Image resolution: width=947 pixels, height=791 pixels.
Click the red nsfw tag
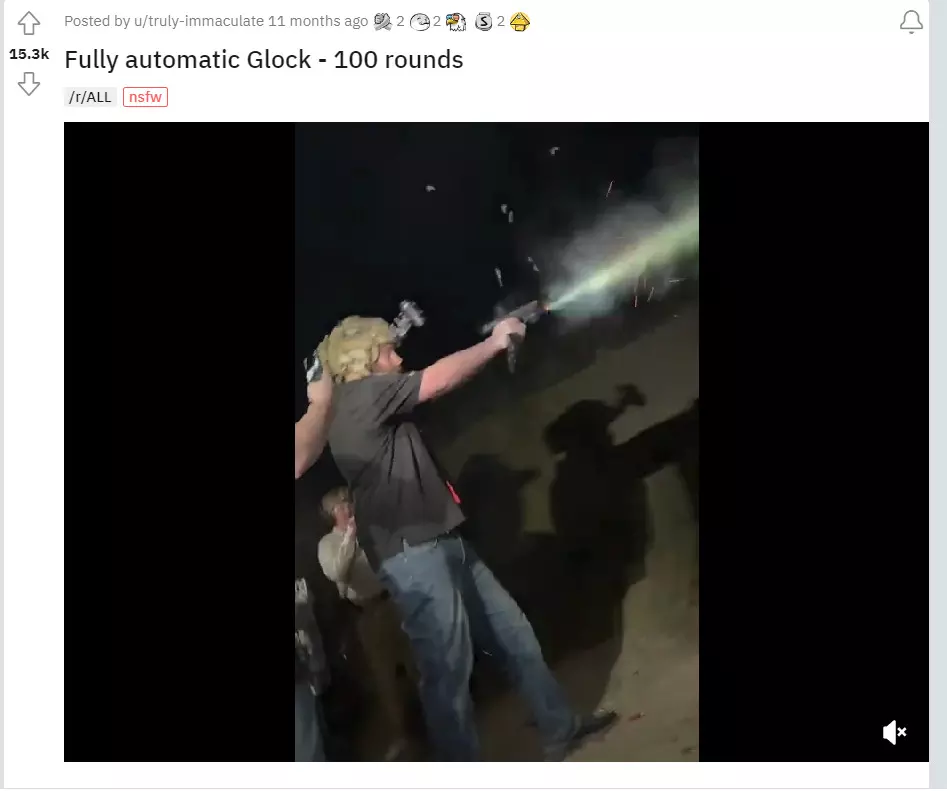point(146,97)
